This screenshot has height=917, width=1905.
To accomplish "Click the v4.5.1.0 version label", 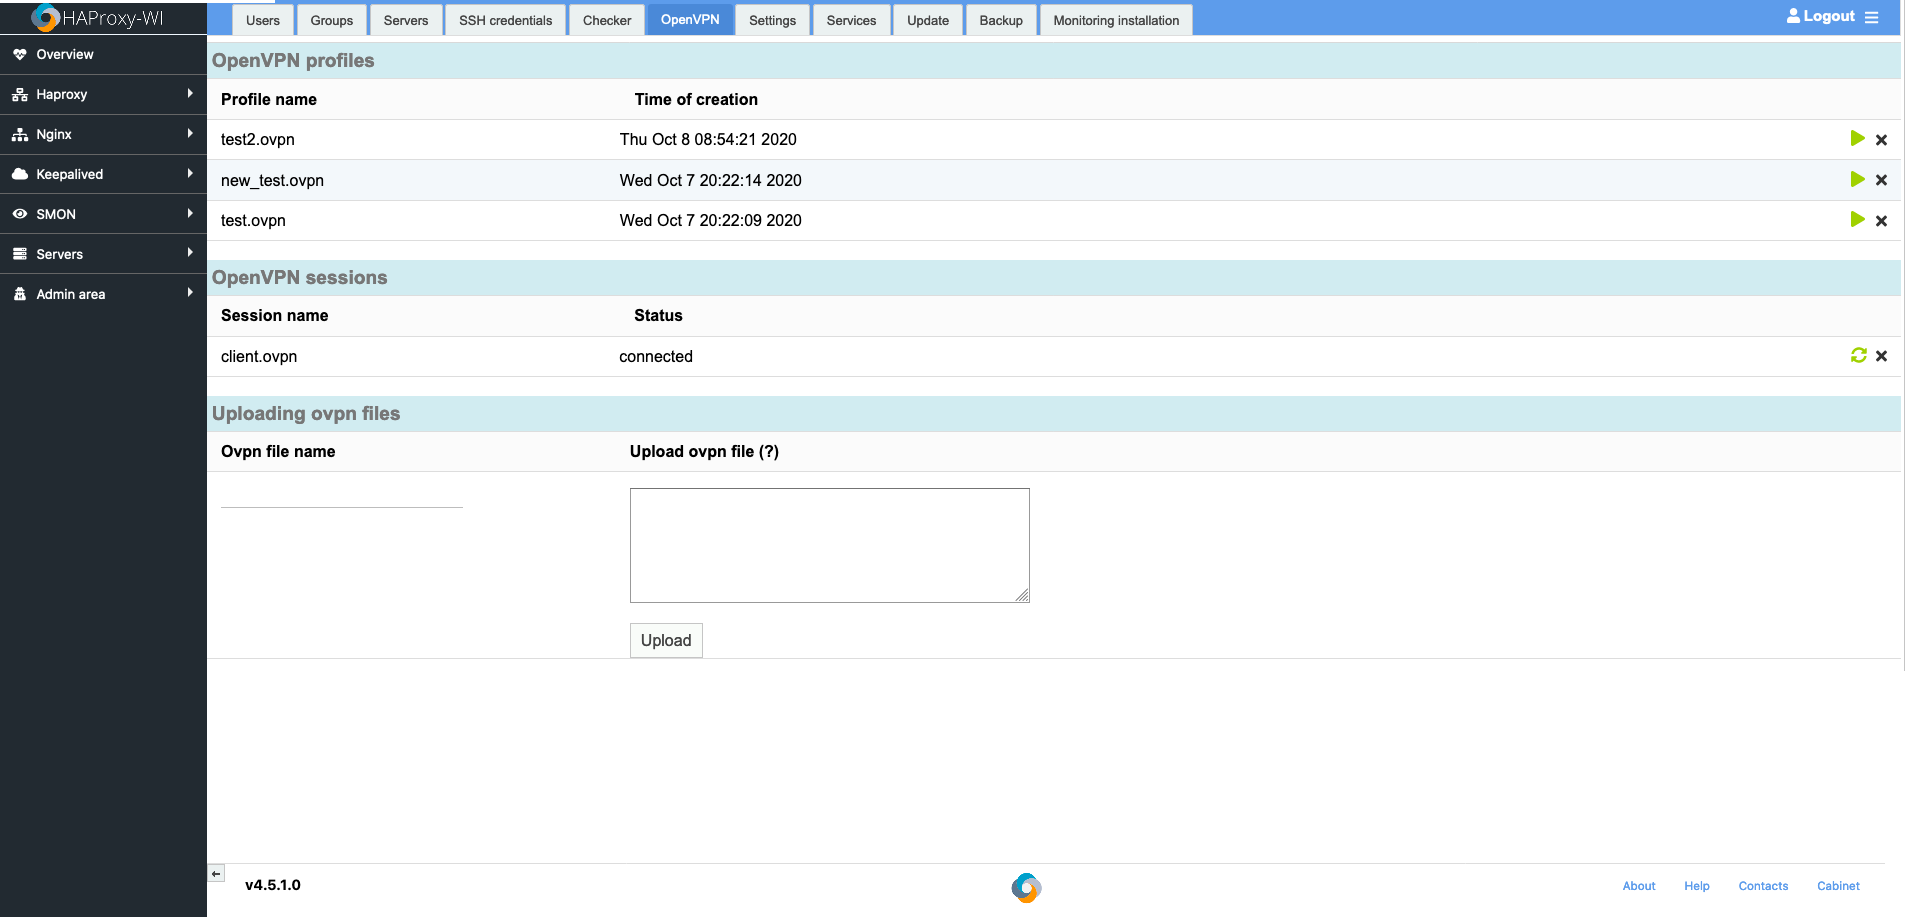I will click(x=273, y=885).
